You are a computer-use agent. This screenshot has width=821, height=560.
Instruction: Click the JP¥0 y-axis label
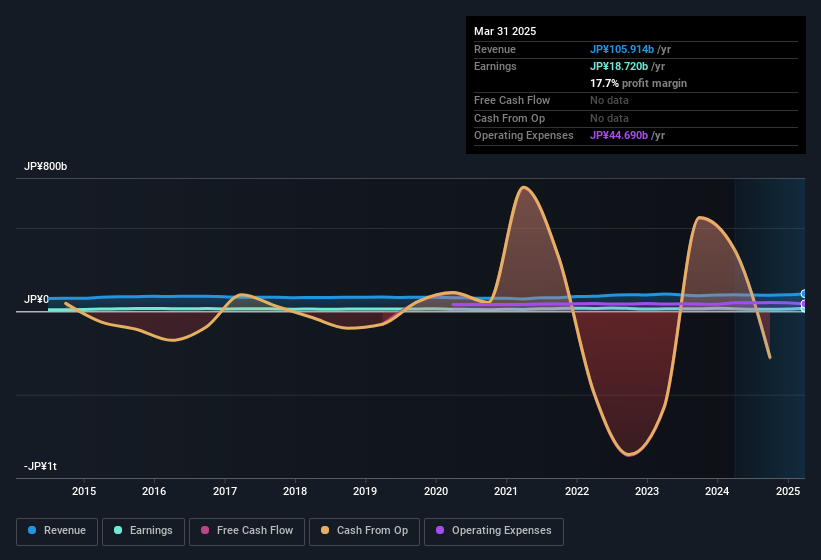36,299
